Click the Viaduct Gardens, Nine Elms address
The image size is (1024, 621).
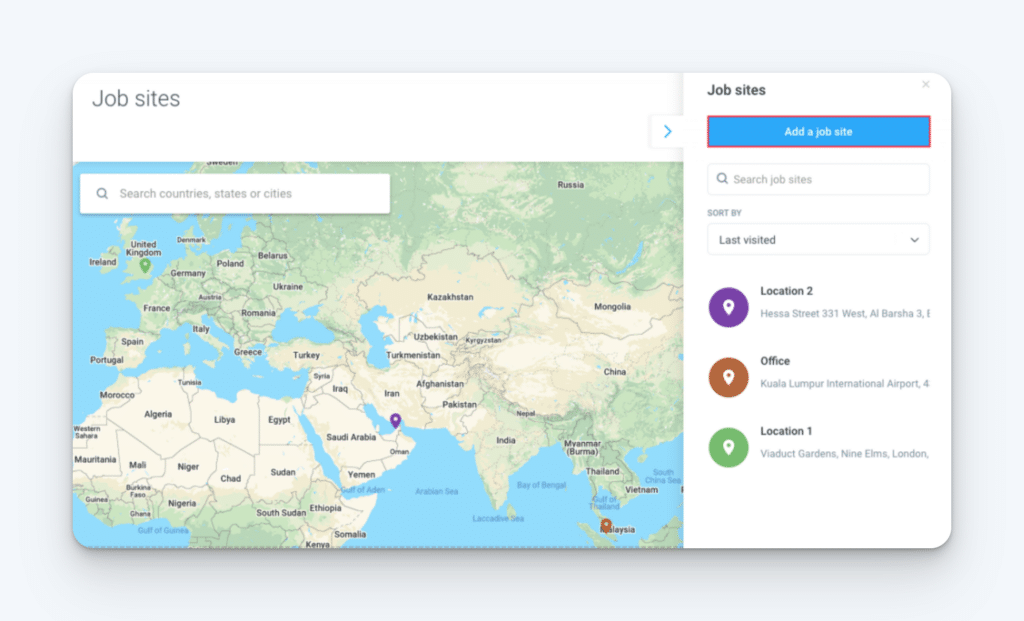(x=844, y=453)
